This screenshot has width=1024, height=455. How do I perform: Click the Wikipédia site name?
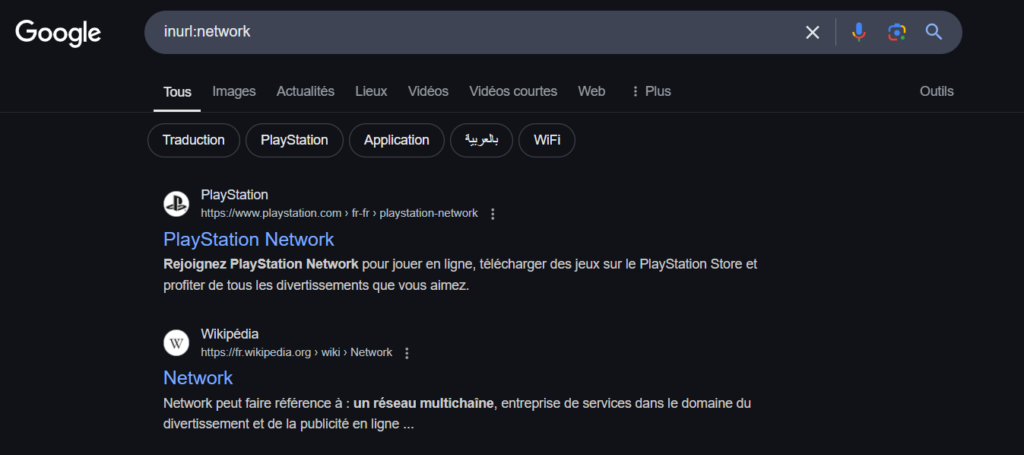[x=229, y=334]
